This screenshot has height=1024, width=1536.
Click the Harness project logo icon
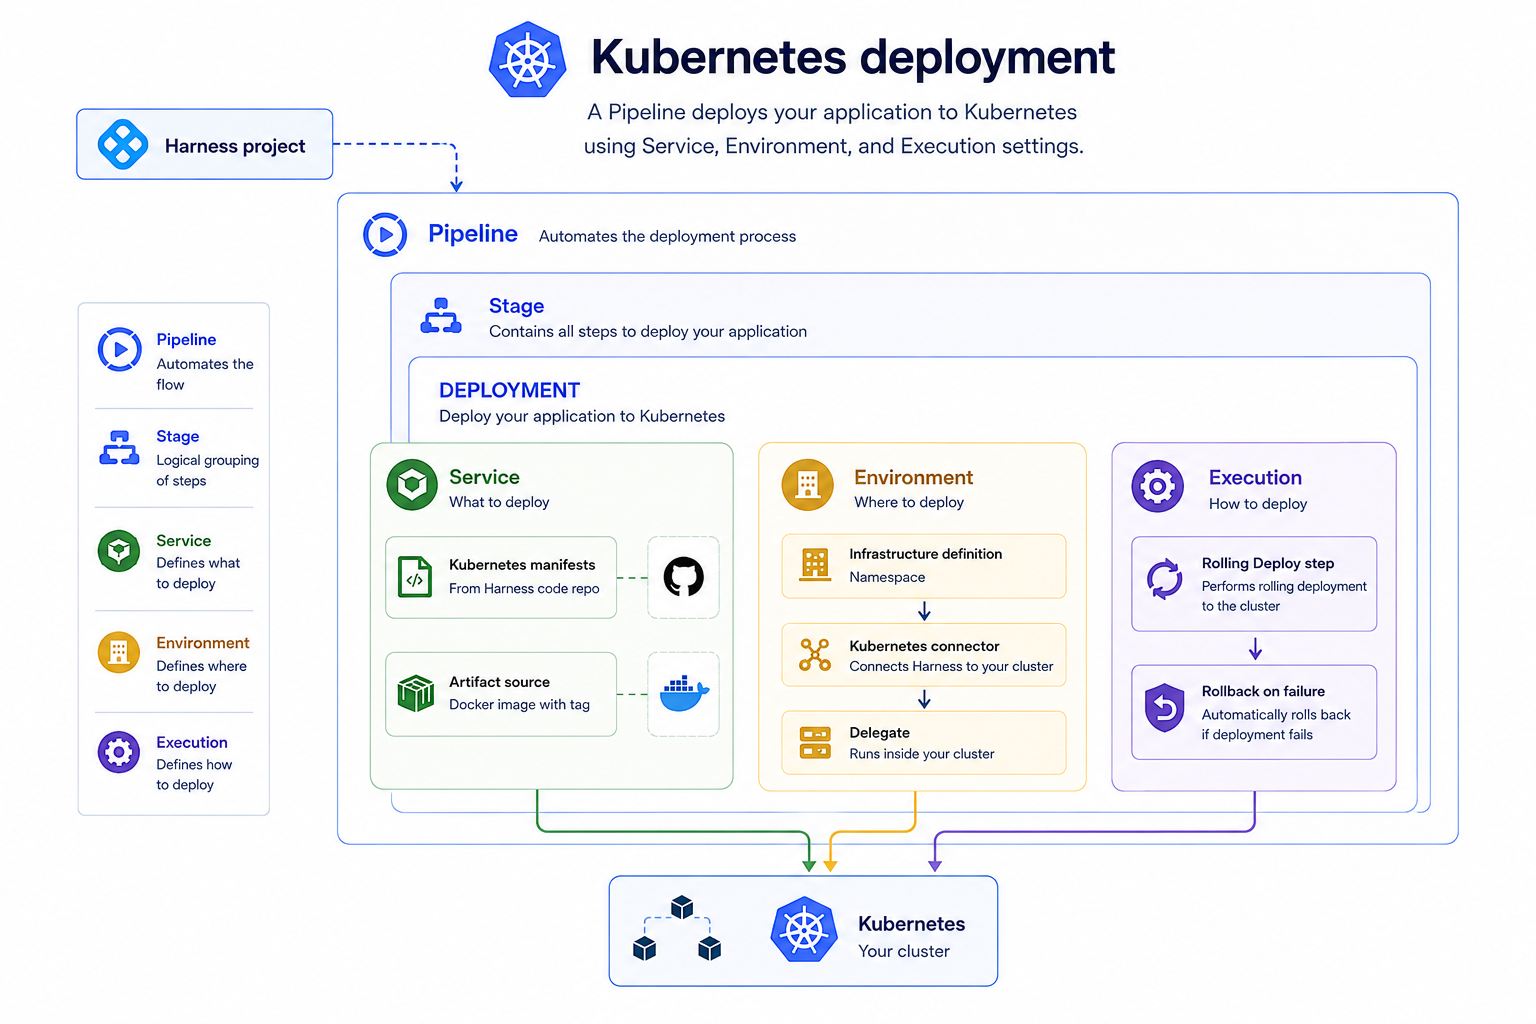pyautogui.click(x=123, y=145)
